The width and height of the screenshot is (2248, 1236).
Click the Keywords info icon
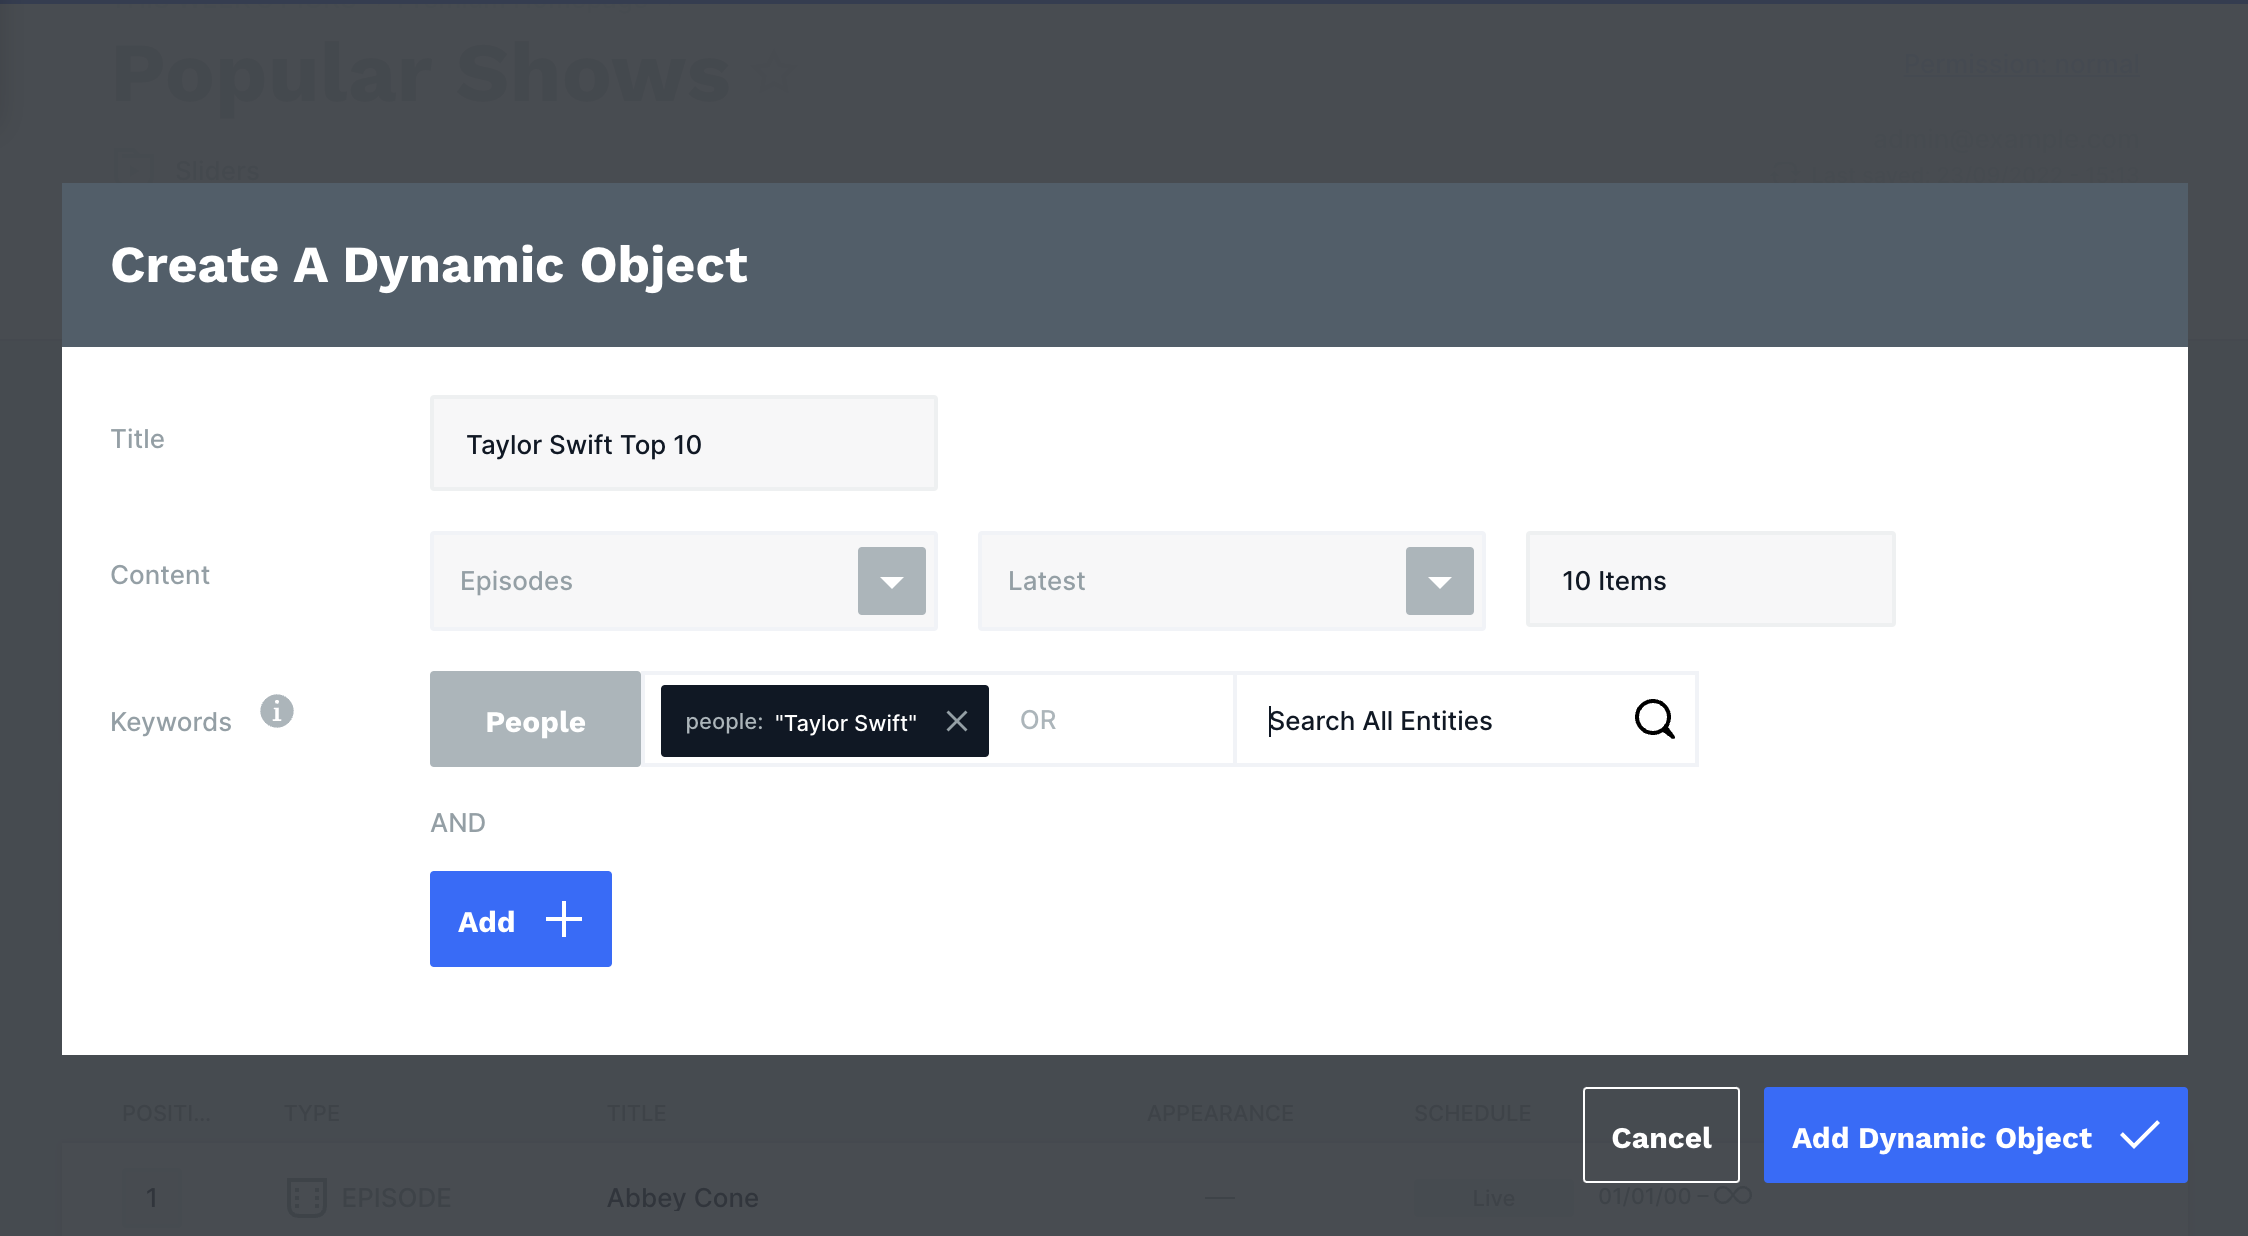[x=277, y=711]
